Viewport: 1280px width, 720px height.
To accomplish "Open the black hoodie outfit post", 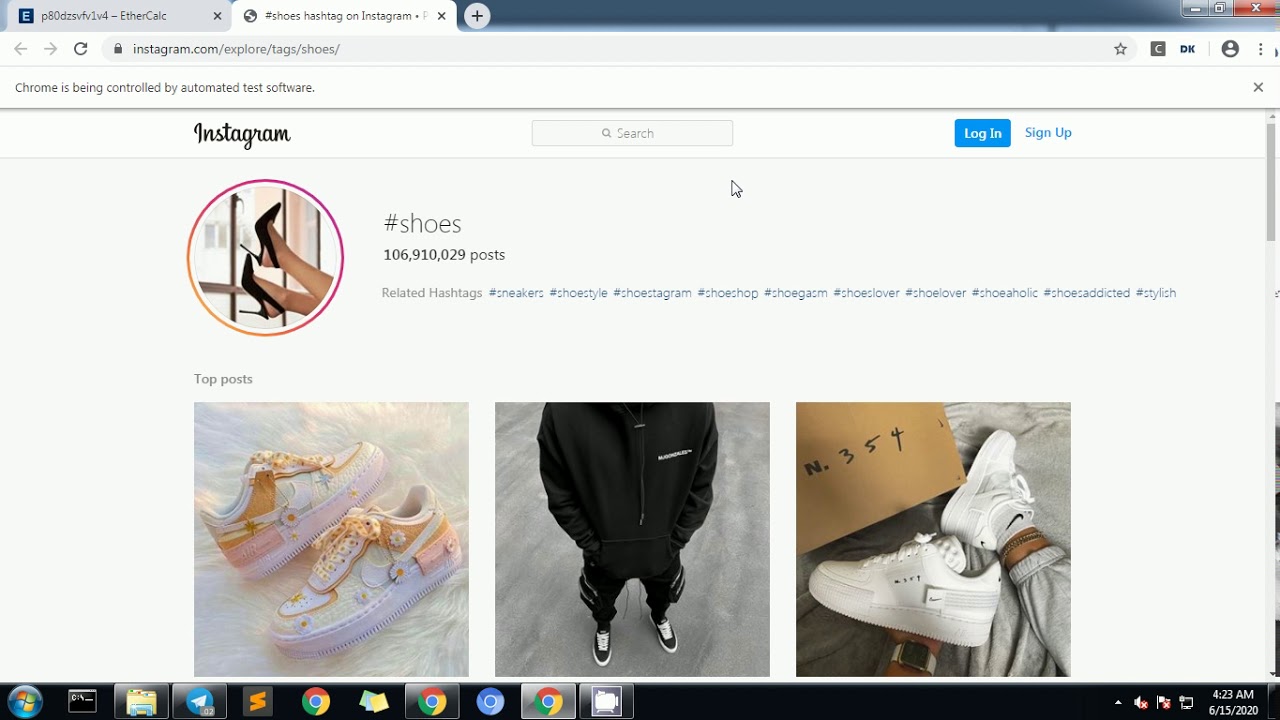I will (632, 539).
